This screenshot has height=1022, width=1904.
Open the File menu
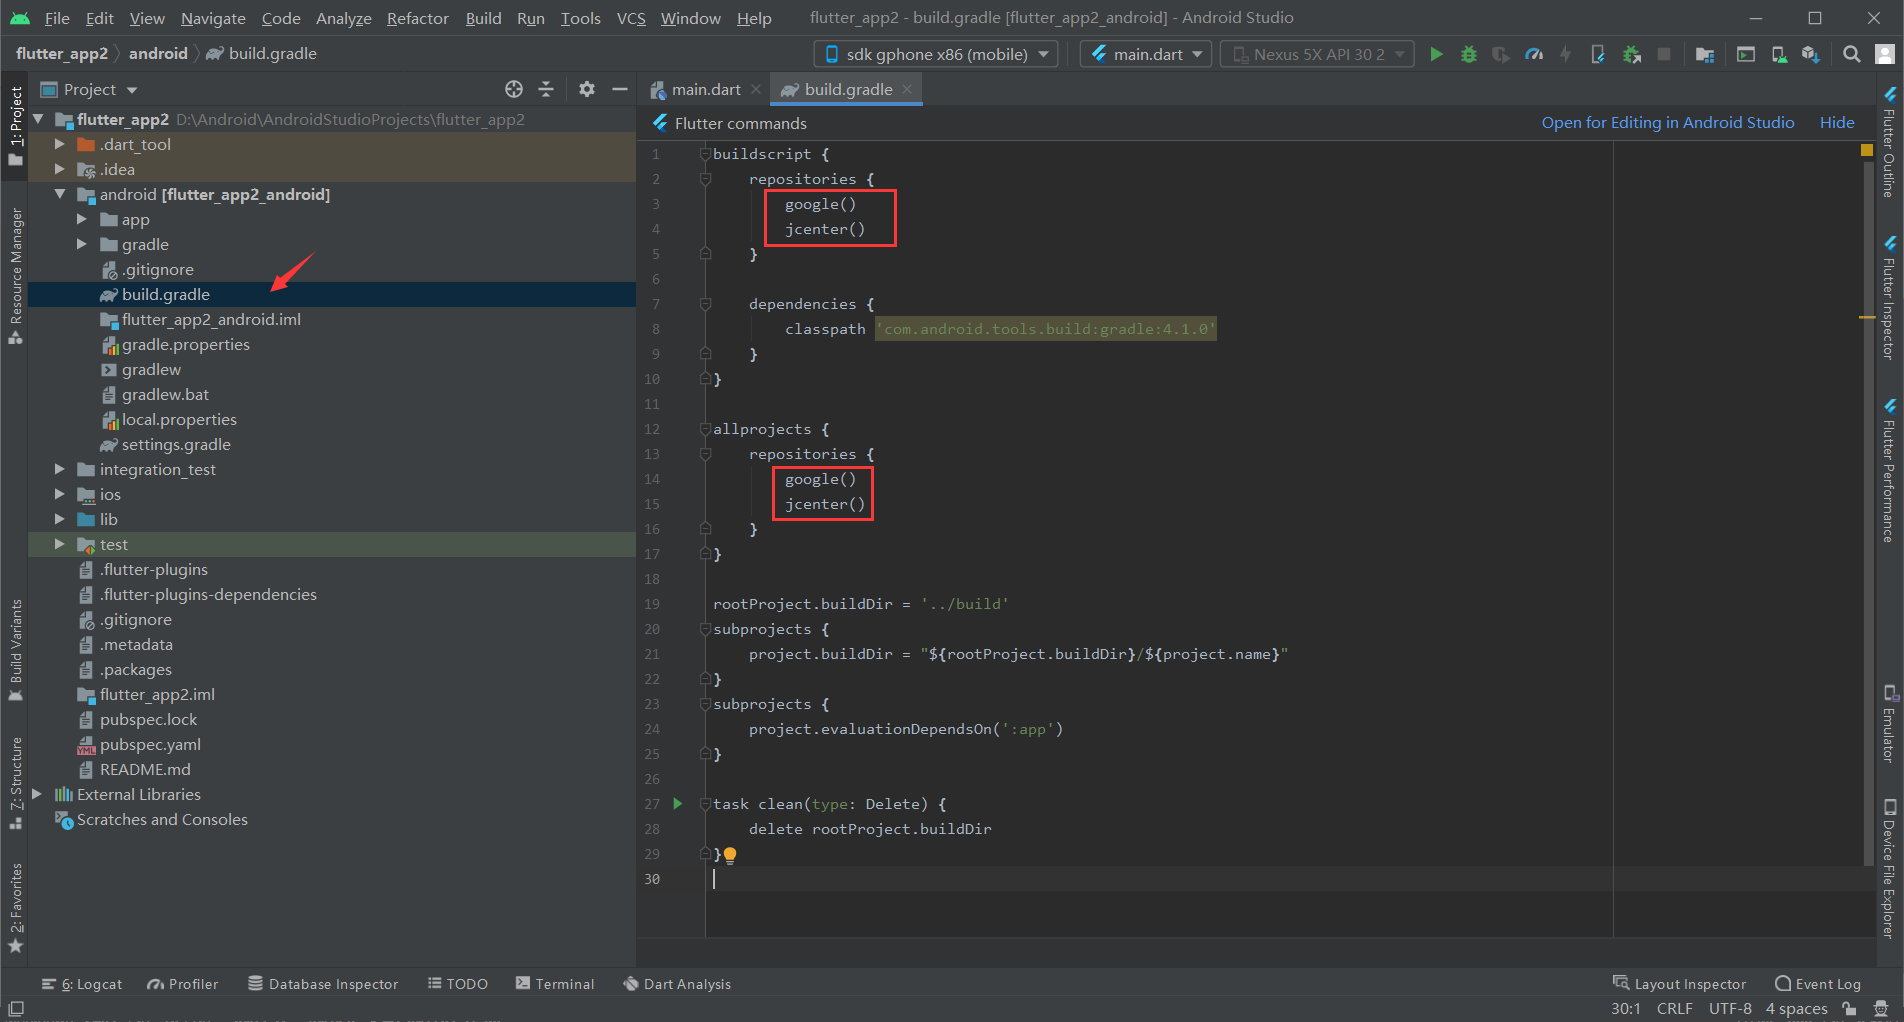click(57, 18)
